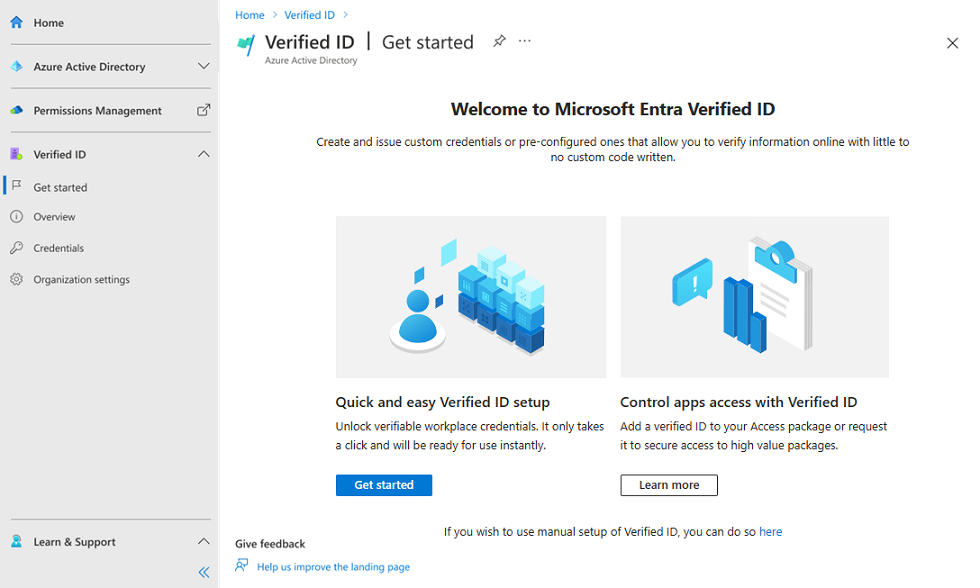Expand the Learn & Support section

coord(203,541)
